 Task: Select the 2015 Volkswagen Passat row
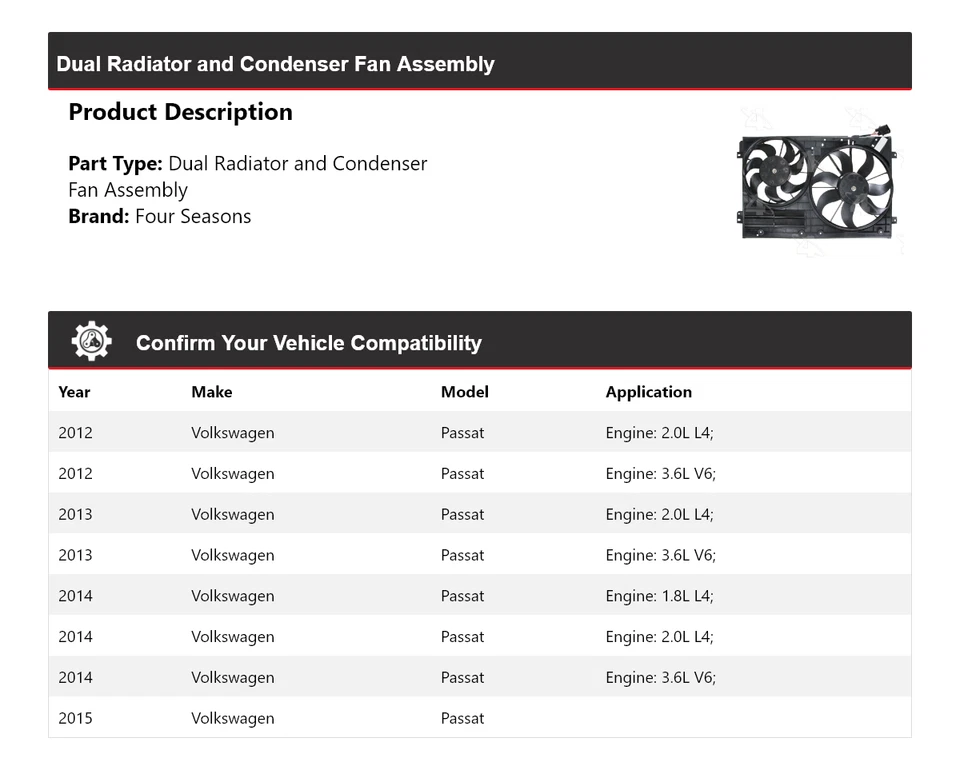tap(479, 718)
